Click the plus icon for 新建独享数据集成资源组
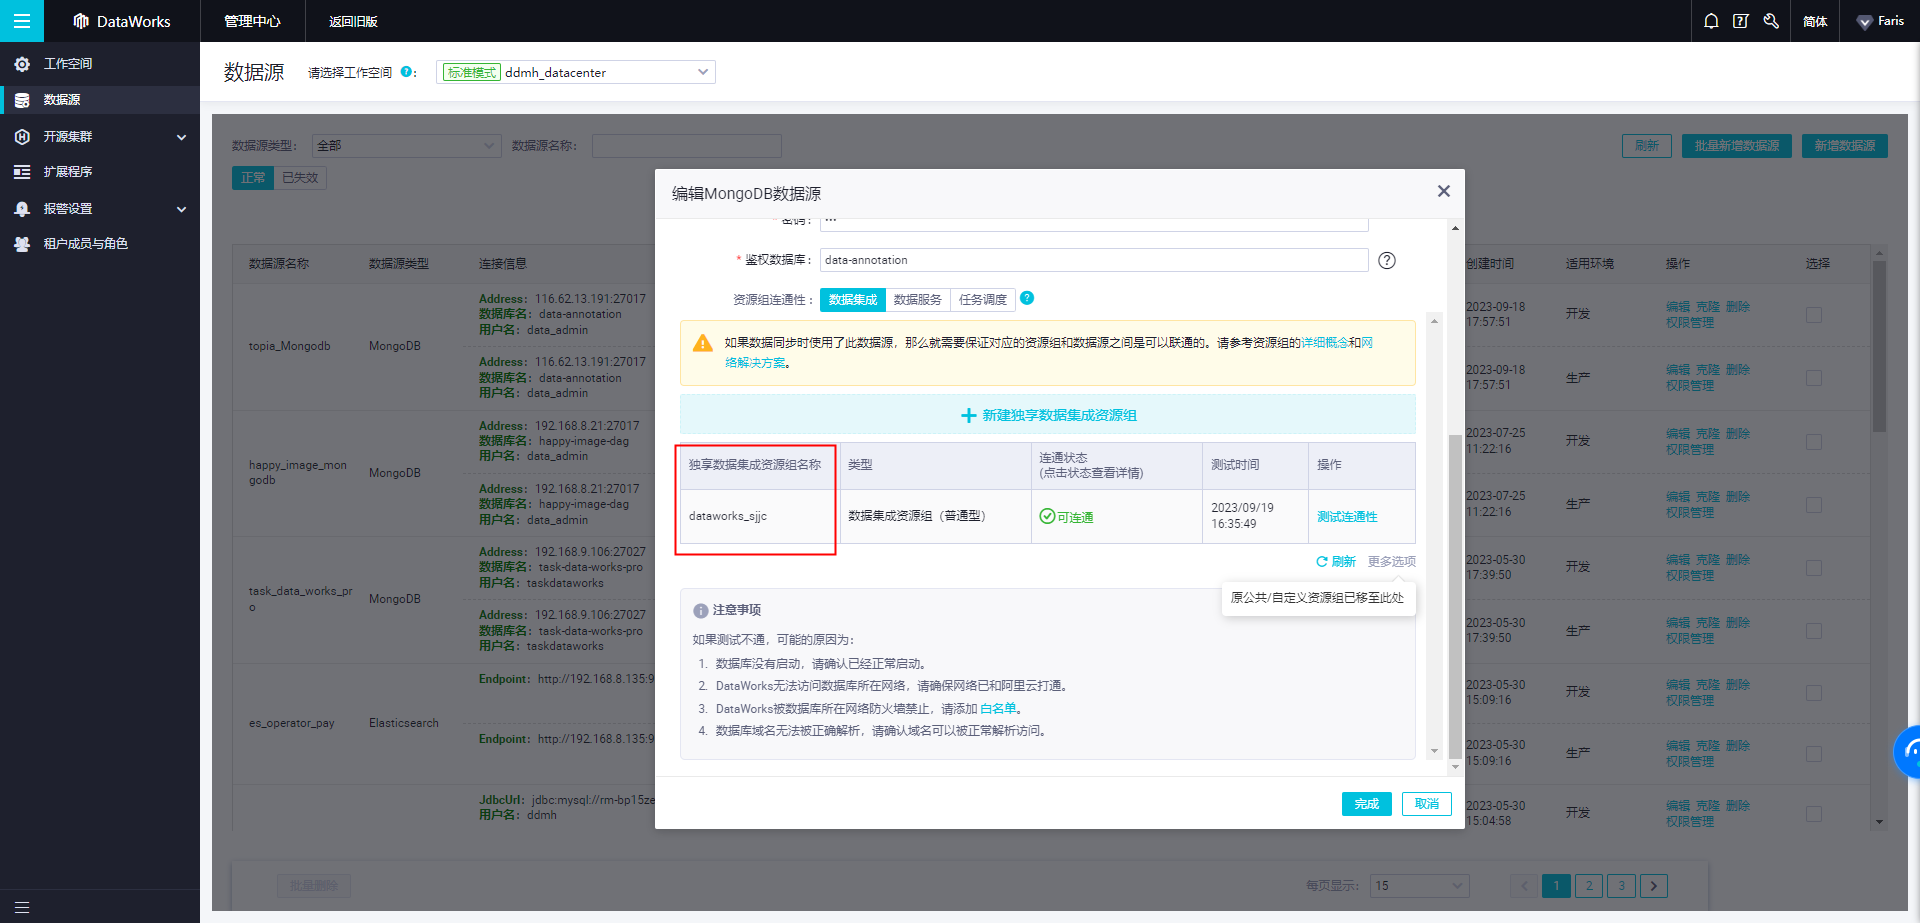Screen dimensions: 1920x923 968,415
